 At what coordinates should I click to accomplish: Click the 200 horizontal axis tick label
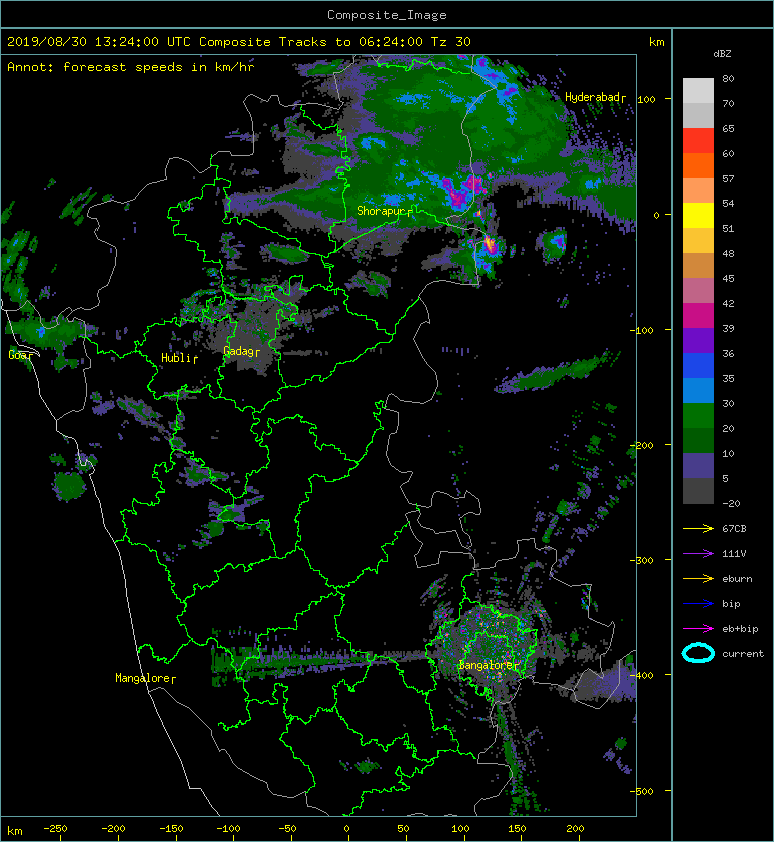tap(575, 829)
